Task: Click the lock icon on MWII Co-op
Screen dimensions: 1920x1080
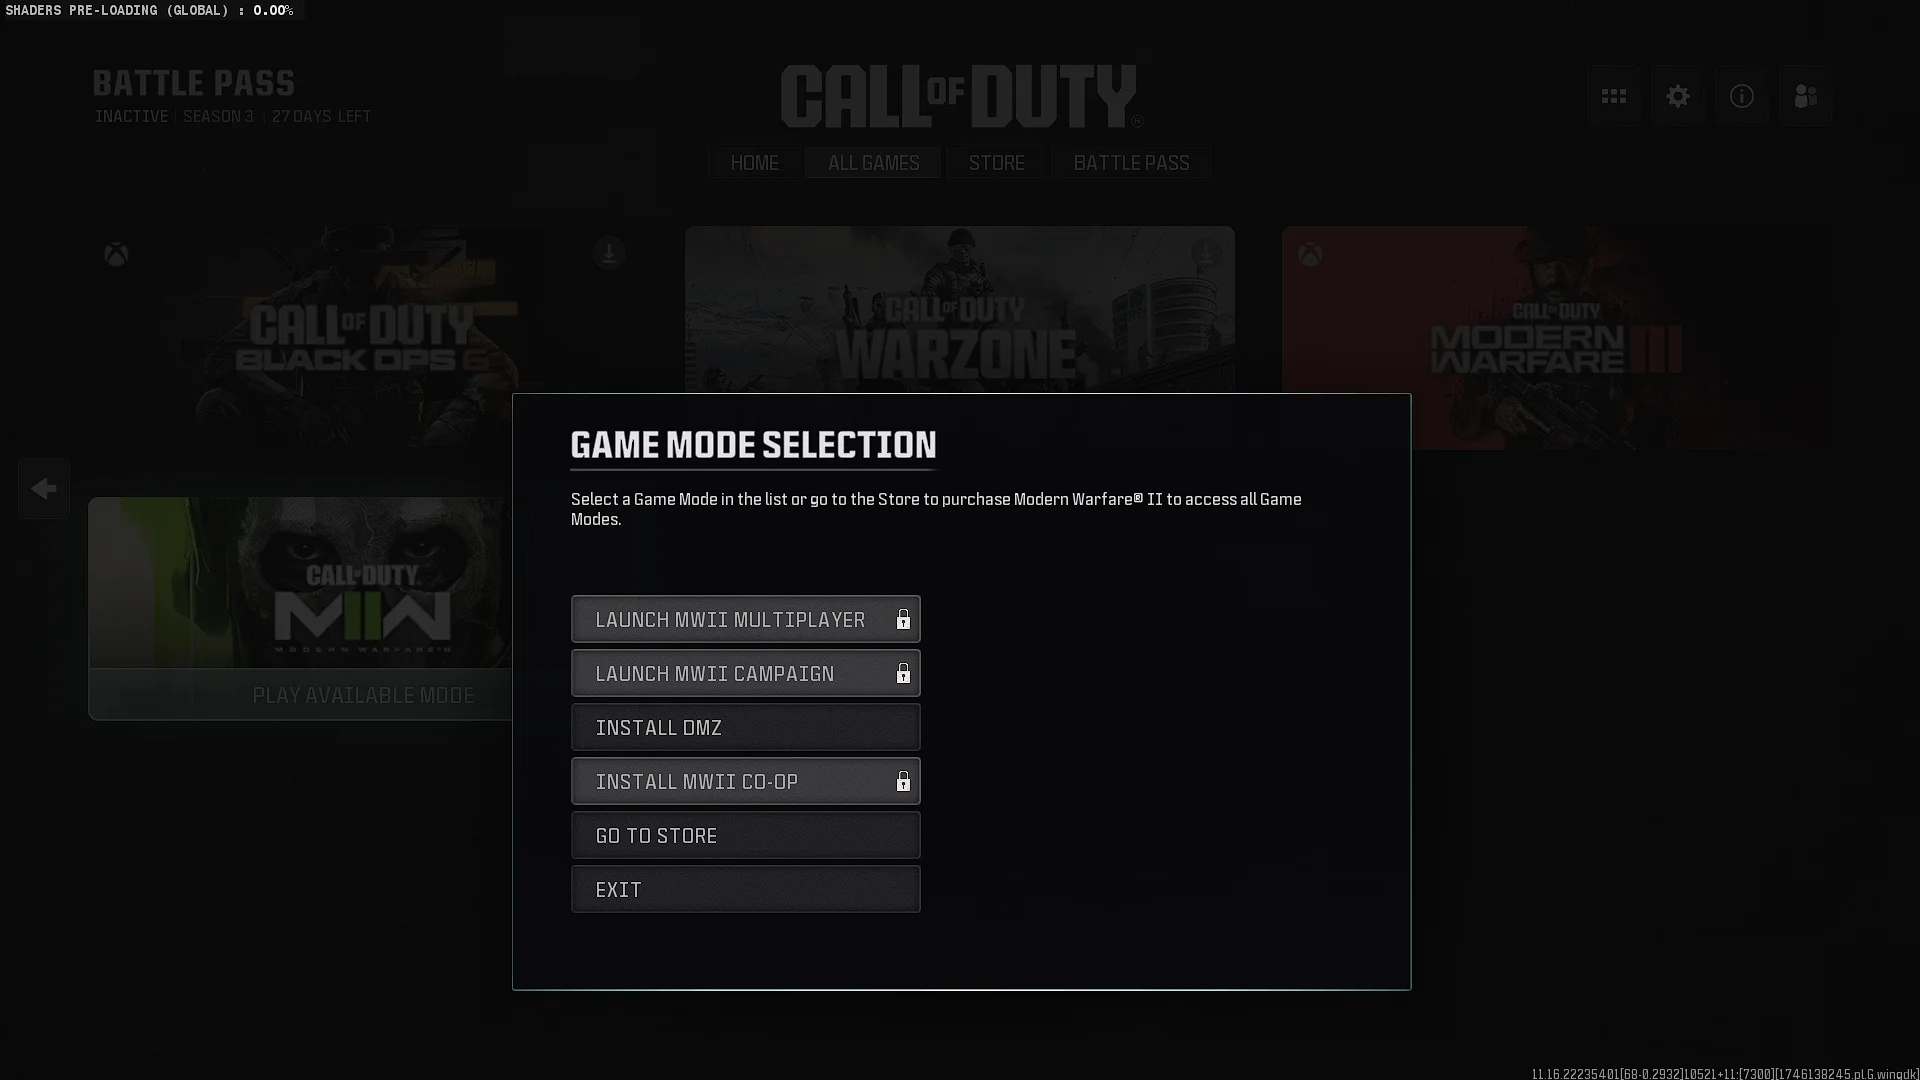Action: point(903,781)
